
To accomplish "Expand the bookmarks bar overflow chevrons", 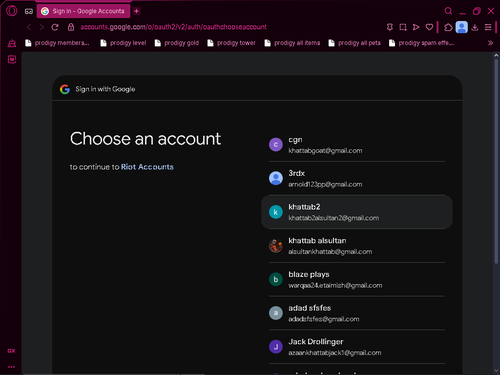I will 490,43.
